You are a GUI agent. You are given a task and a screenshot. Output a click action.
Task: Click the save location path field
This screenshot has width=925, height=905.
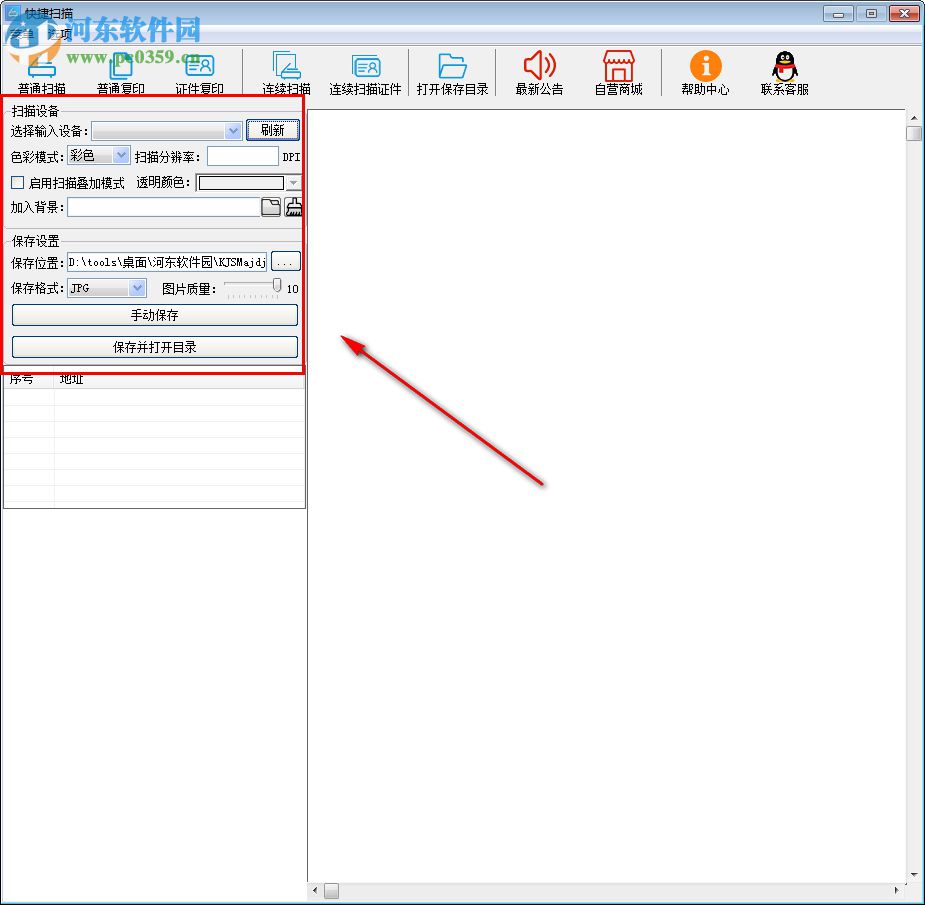pos(167,262)
